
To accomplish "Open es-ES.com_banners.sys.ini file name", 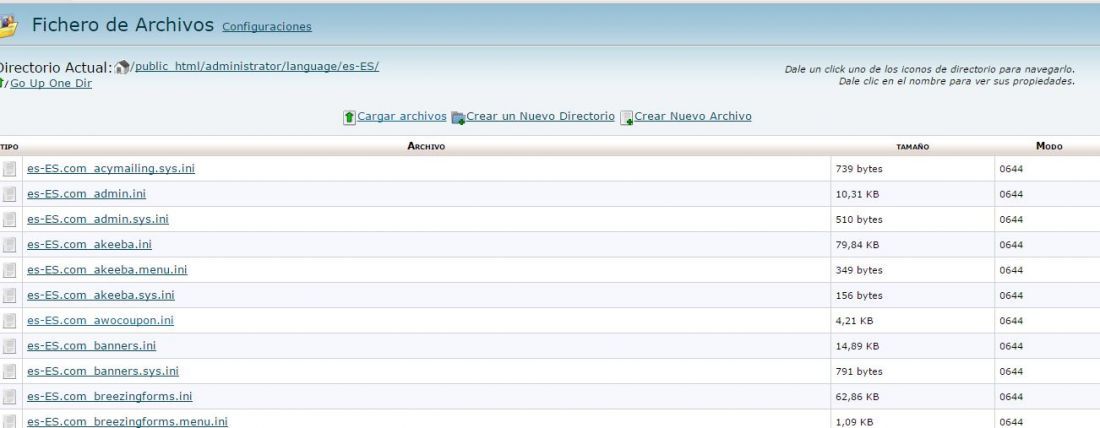I will [x=103, y=370].
